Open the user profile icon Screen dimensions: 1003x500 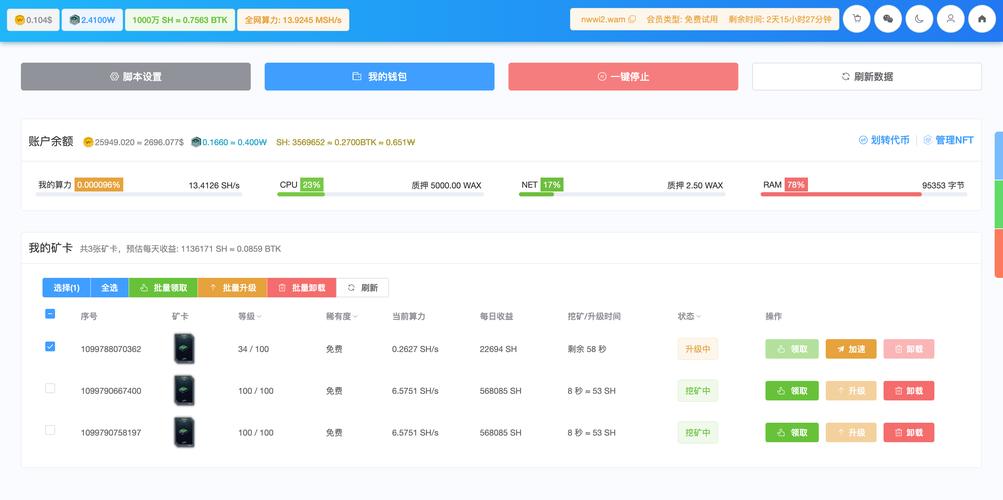951,19
